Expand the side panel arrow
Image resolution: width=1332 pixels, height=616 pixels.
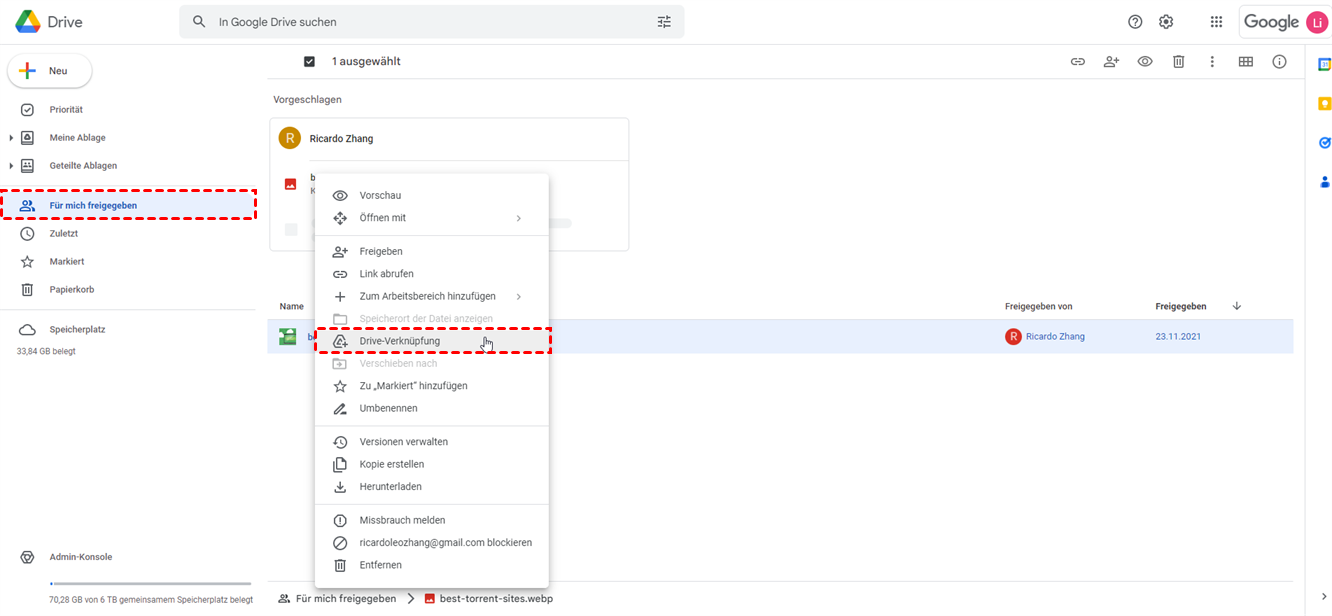coord(1324,597)
